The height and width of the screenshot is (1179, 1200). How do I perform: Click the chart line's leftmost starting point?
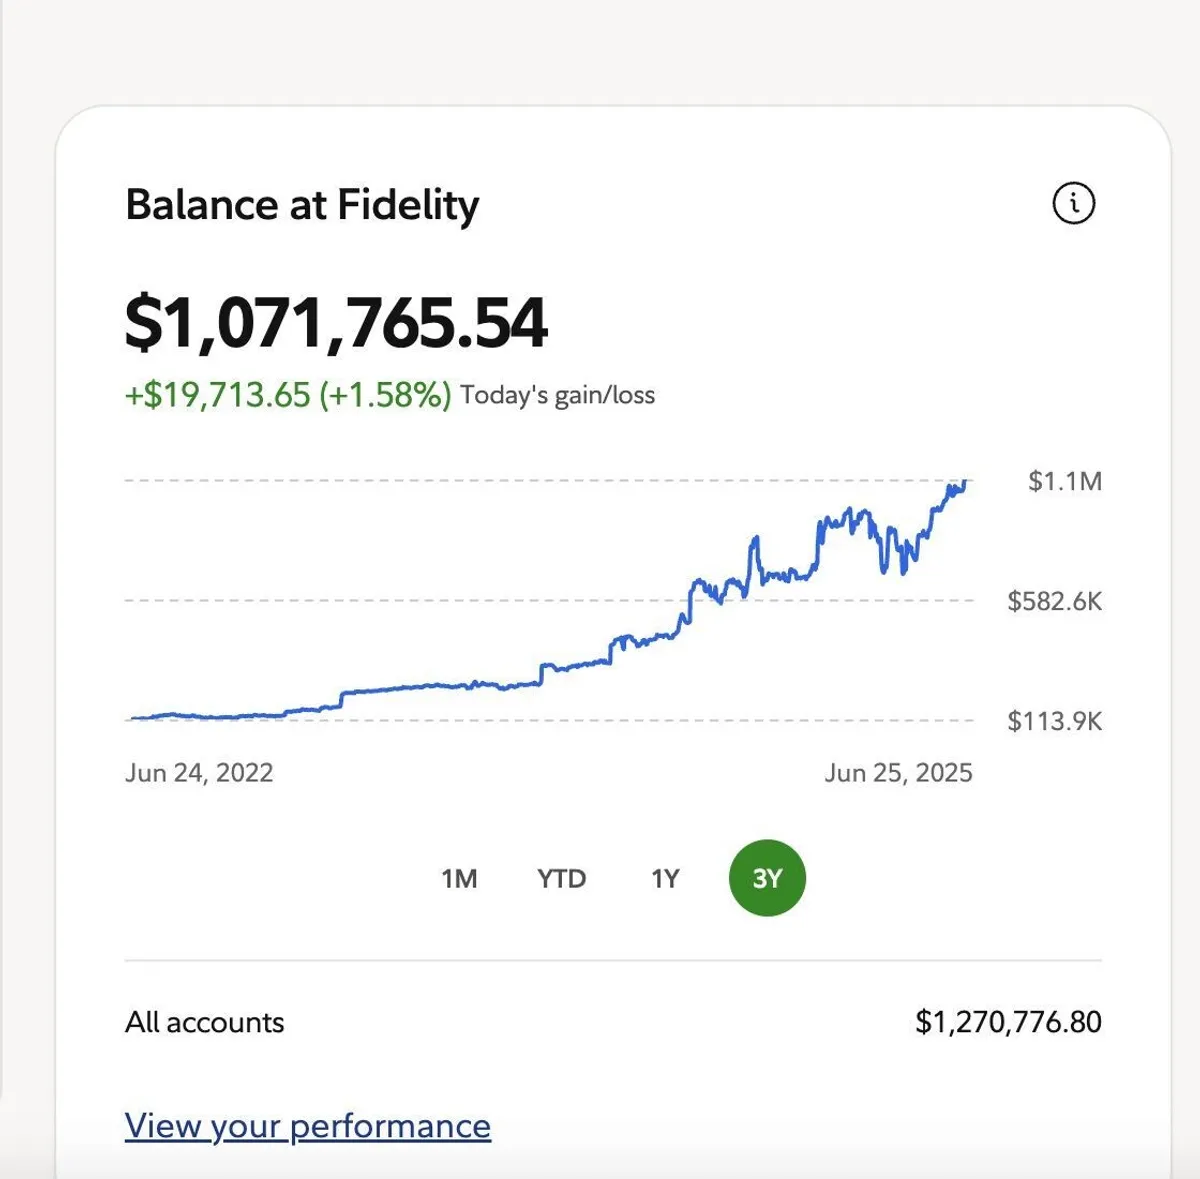pyautogui.click(x=131, y=718)
